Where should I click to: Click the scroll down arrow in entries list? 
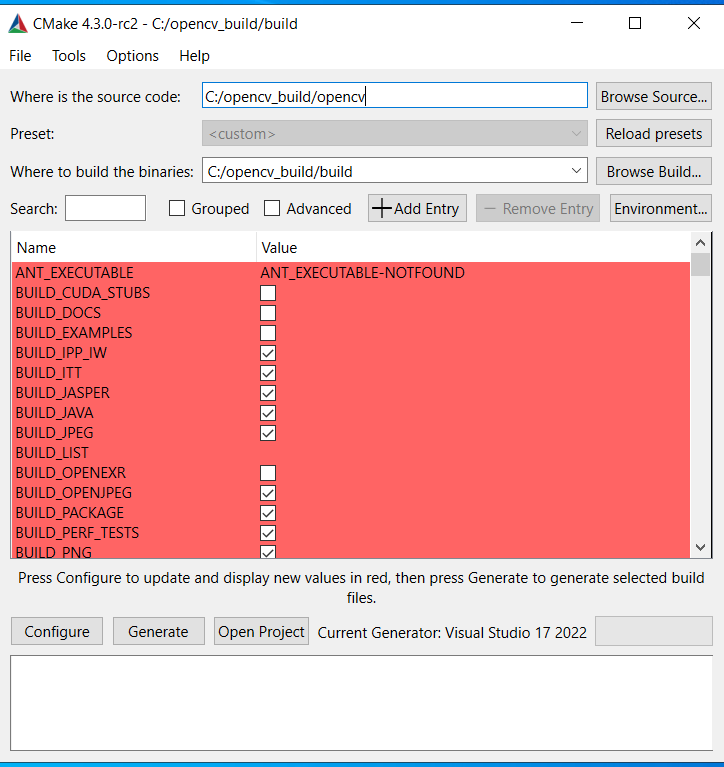pyautogui.click(x=700, y=547)
